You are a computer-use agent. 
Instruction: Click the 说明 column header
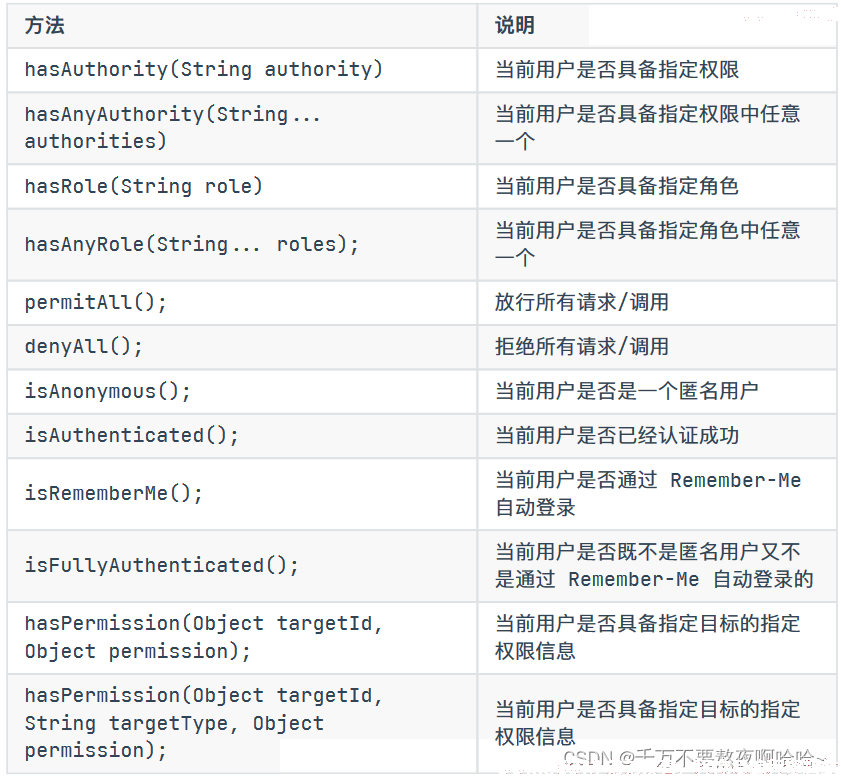tap(514, 25)
